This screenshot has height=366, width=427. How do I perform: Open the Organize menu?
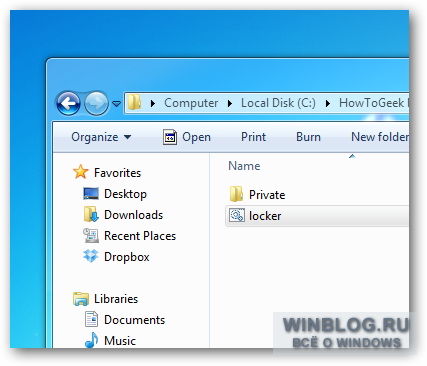pyautogui.click(x=101, y=137)
